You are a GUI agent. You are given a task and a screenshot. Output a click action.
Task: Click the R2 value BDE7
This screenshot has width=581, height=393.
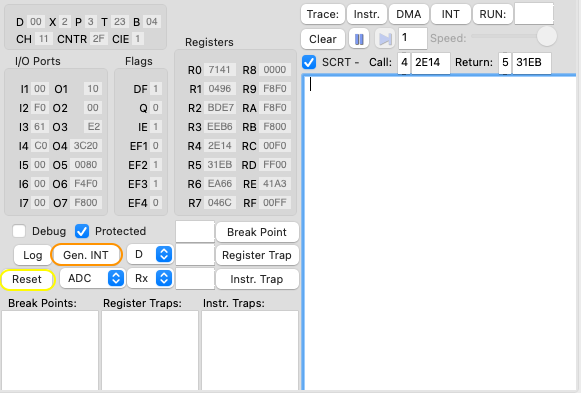coord(220,108)
